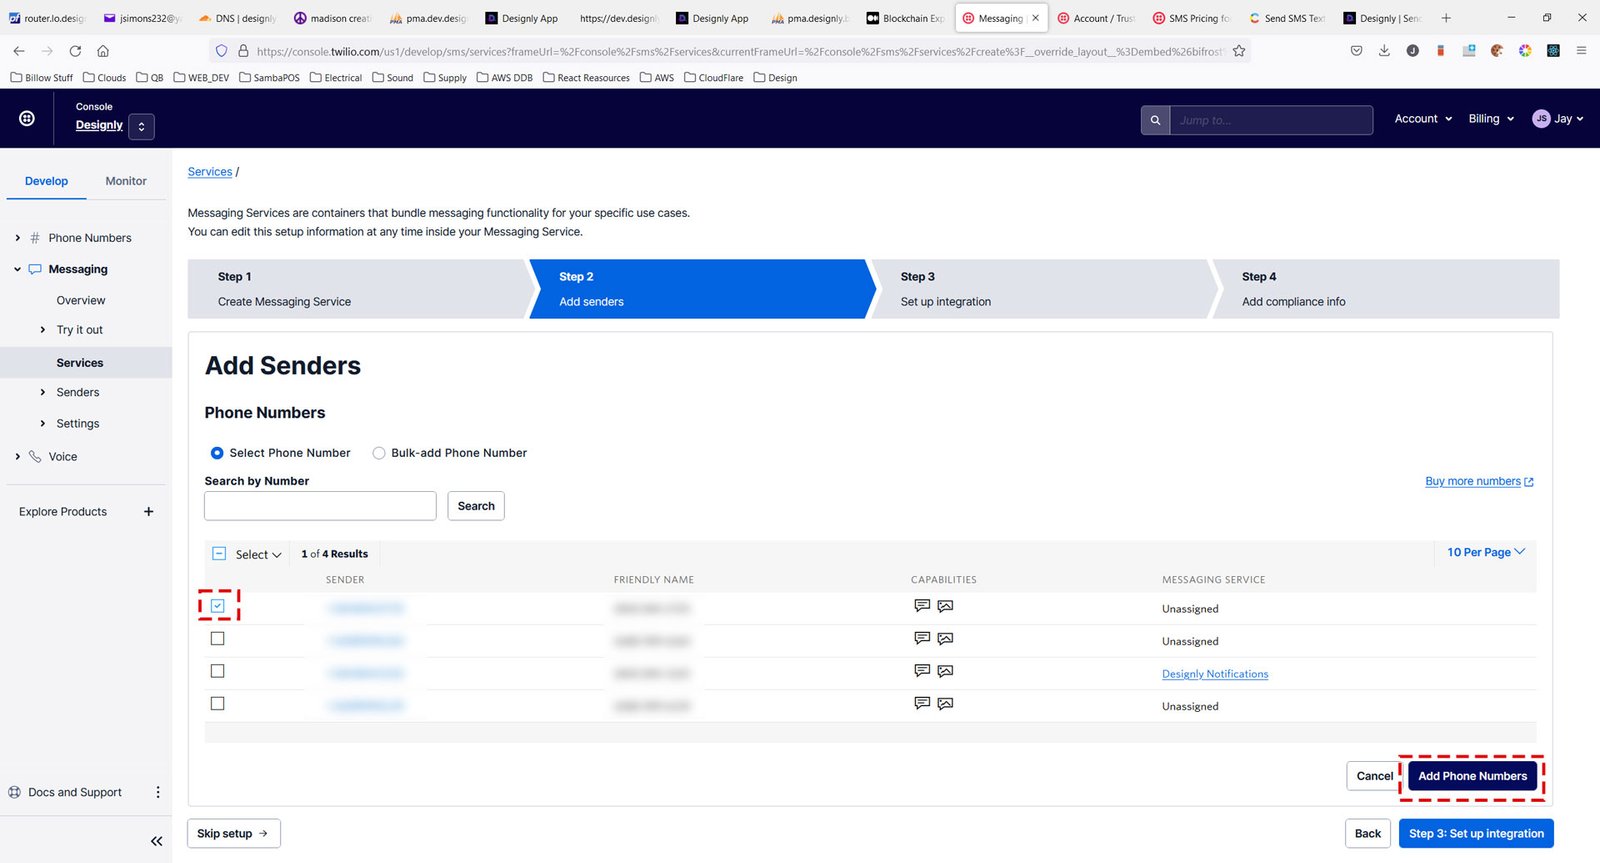Click the Search by Number input field
This screenshot has height=863, width=1600.
coord(320,506)
